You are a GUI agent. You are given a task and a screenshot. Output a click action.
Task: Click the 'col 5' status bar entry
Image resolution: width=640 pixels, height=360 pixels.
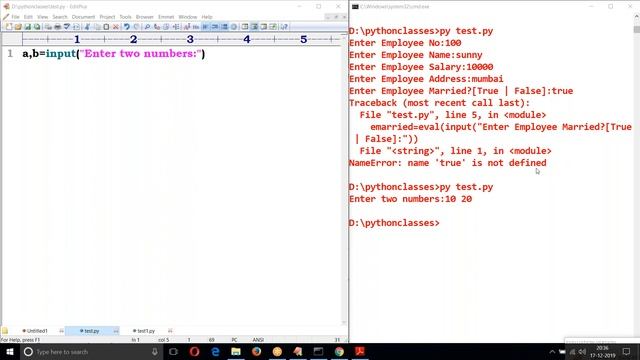coord(164,340)
